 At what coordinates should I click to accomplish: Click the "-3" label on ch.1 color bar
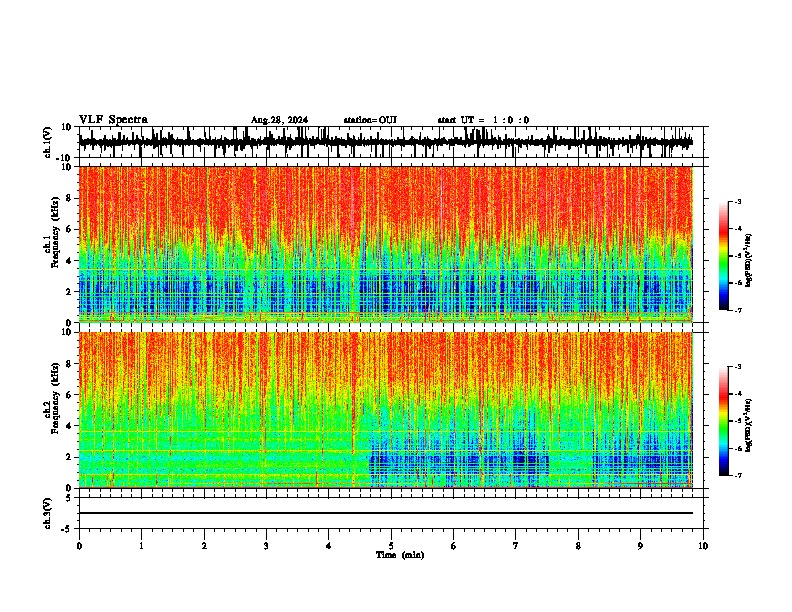coord(738,201)
